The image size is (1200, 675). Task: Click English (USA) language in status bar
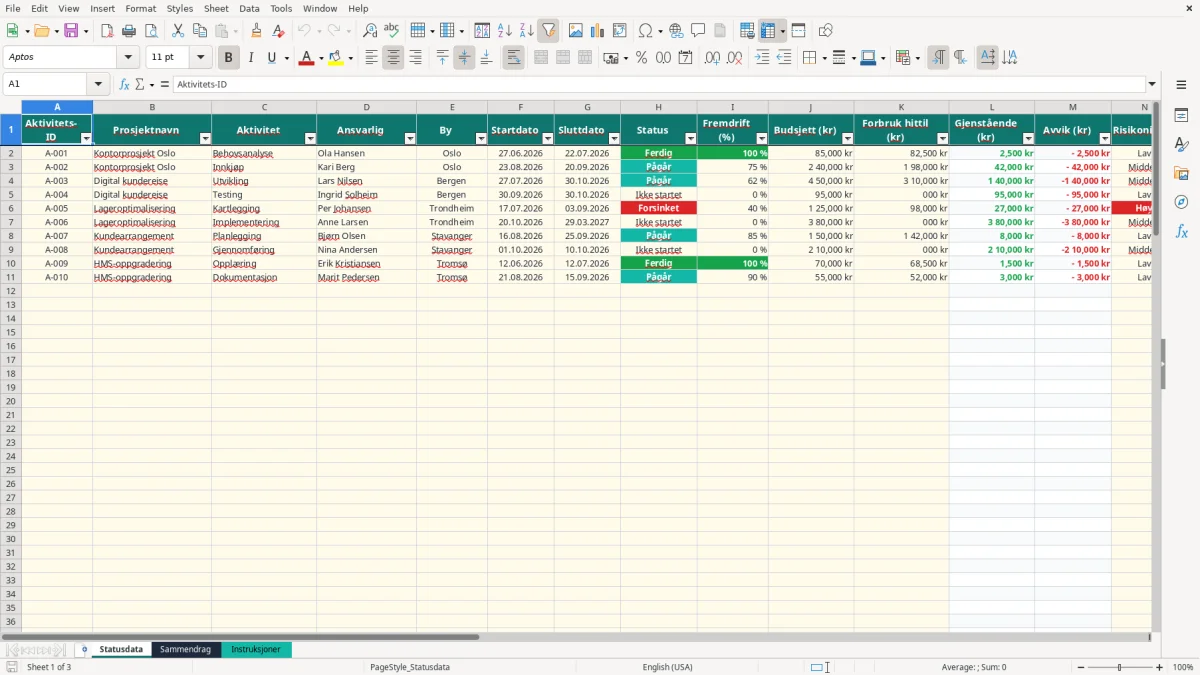667,667
